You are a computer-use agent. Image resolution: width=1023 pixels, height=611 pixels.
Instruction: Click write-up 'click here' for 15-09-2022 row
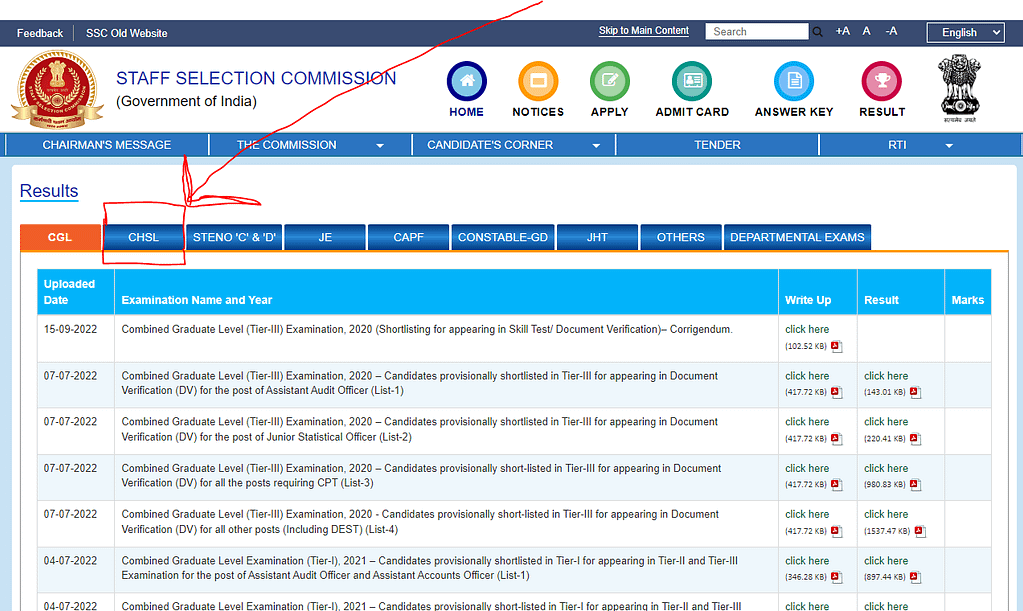[x=807, y=329]
